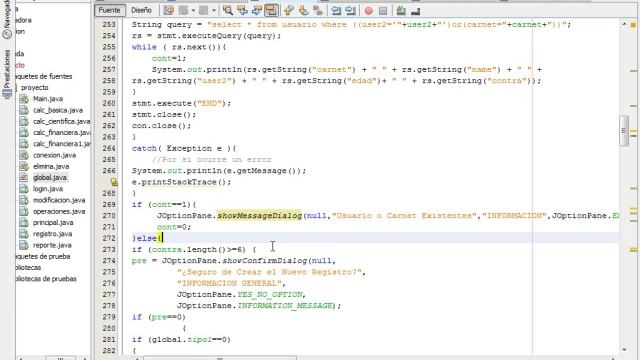Open registro.java in the project tree
Image resolution: width=640 pixels, height=360 pixels.
point(52,234)
